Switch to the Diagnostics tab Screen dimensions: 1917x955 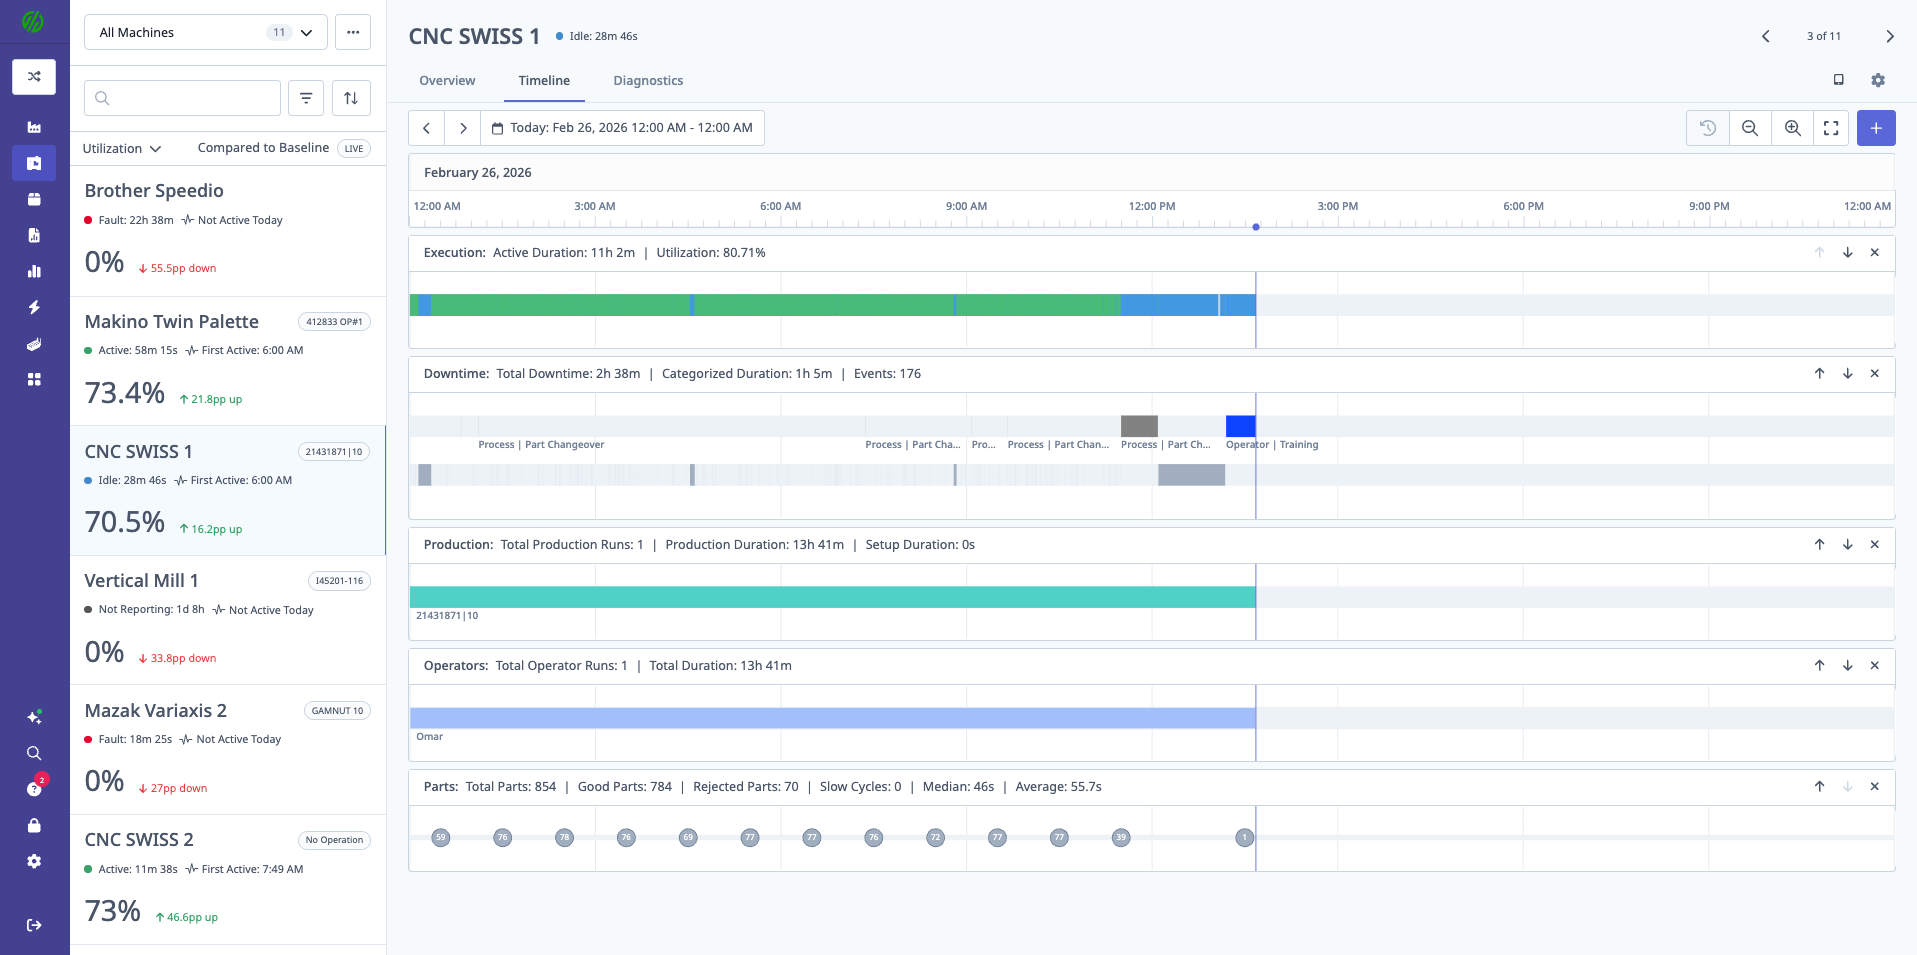tap(648, 80)
